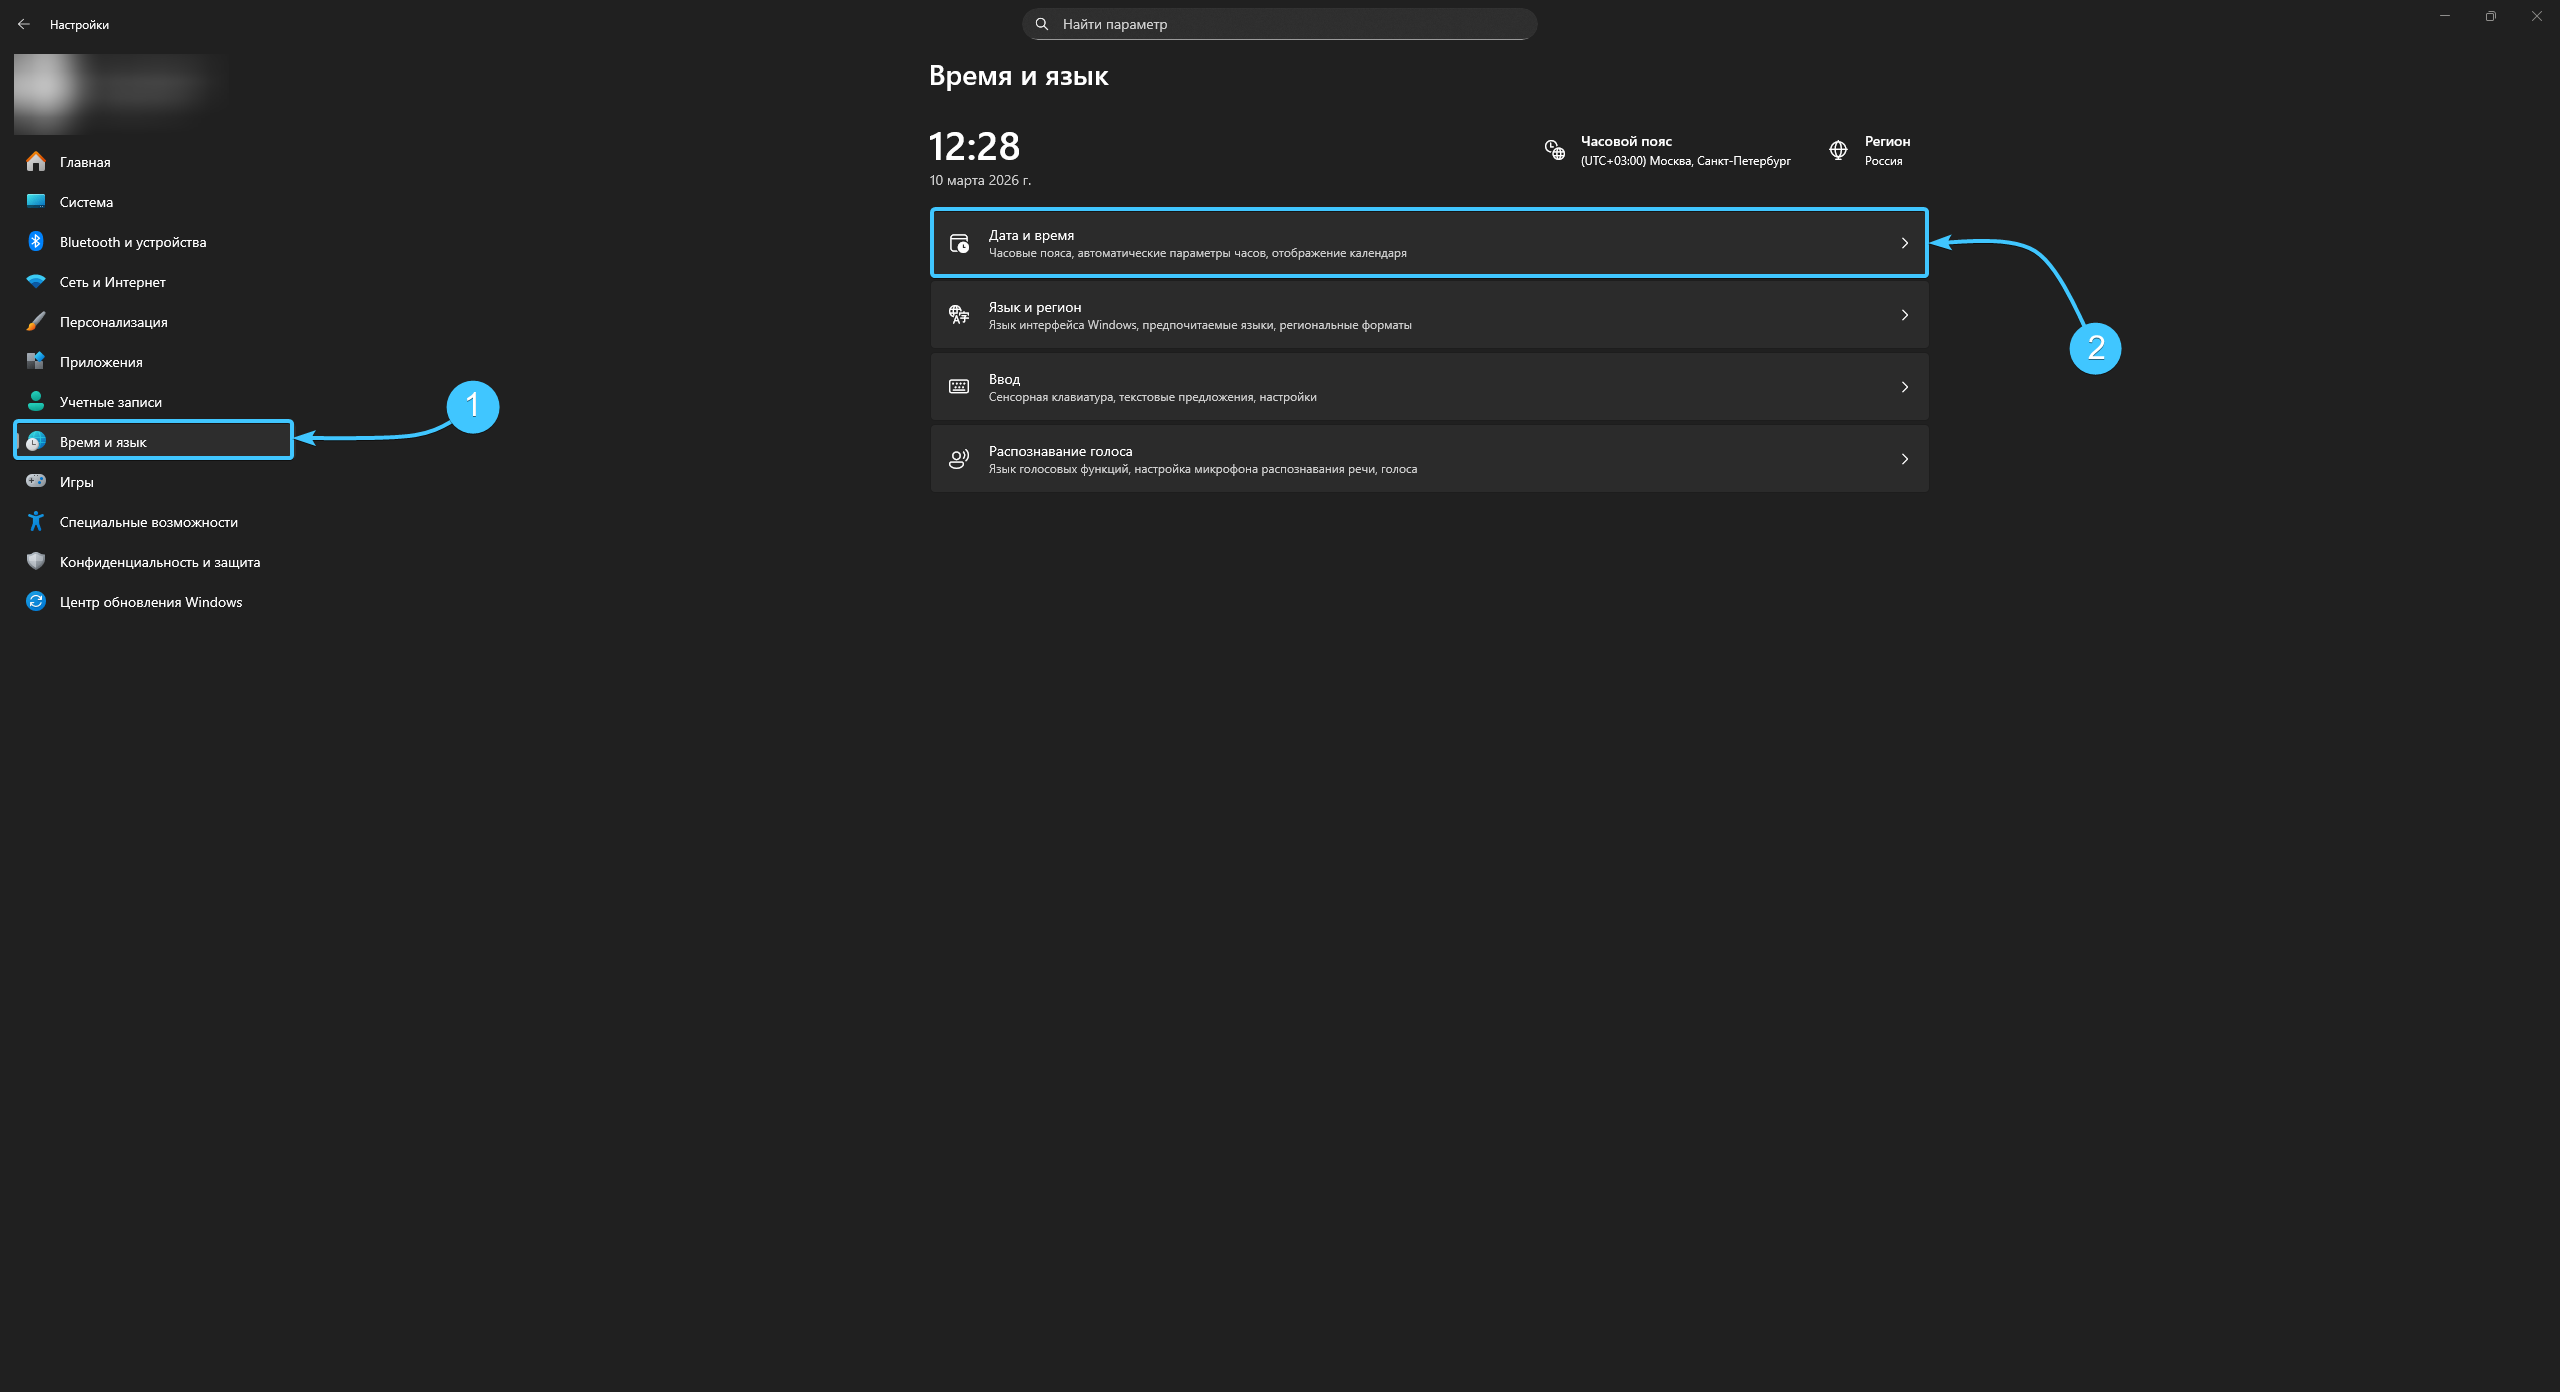Screen dimensions: 2560x1392
Task: Select Учетные записи in sidebar
Action: [x=110, y=402]
